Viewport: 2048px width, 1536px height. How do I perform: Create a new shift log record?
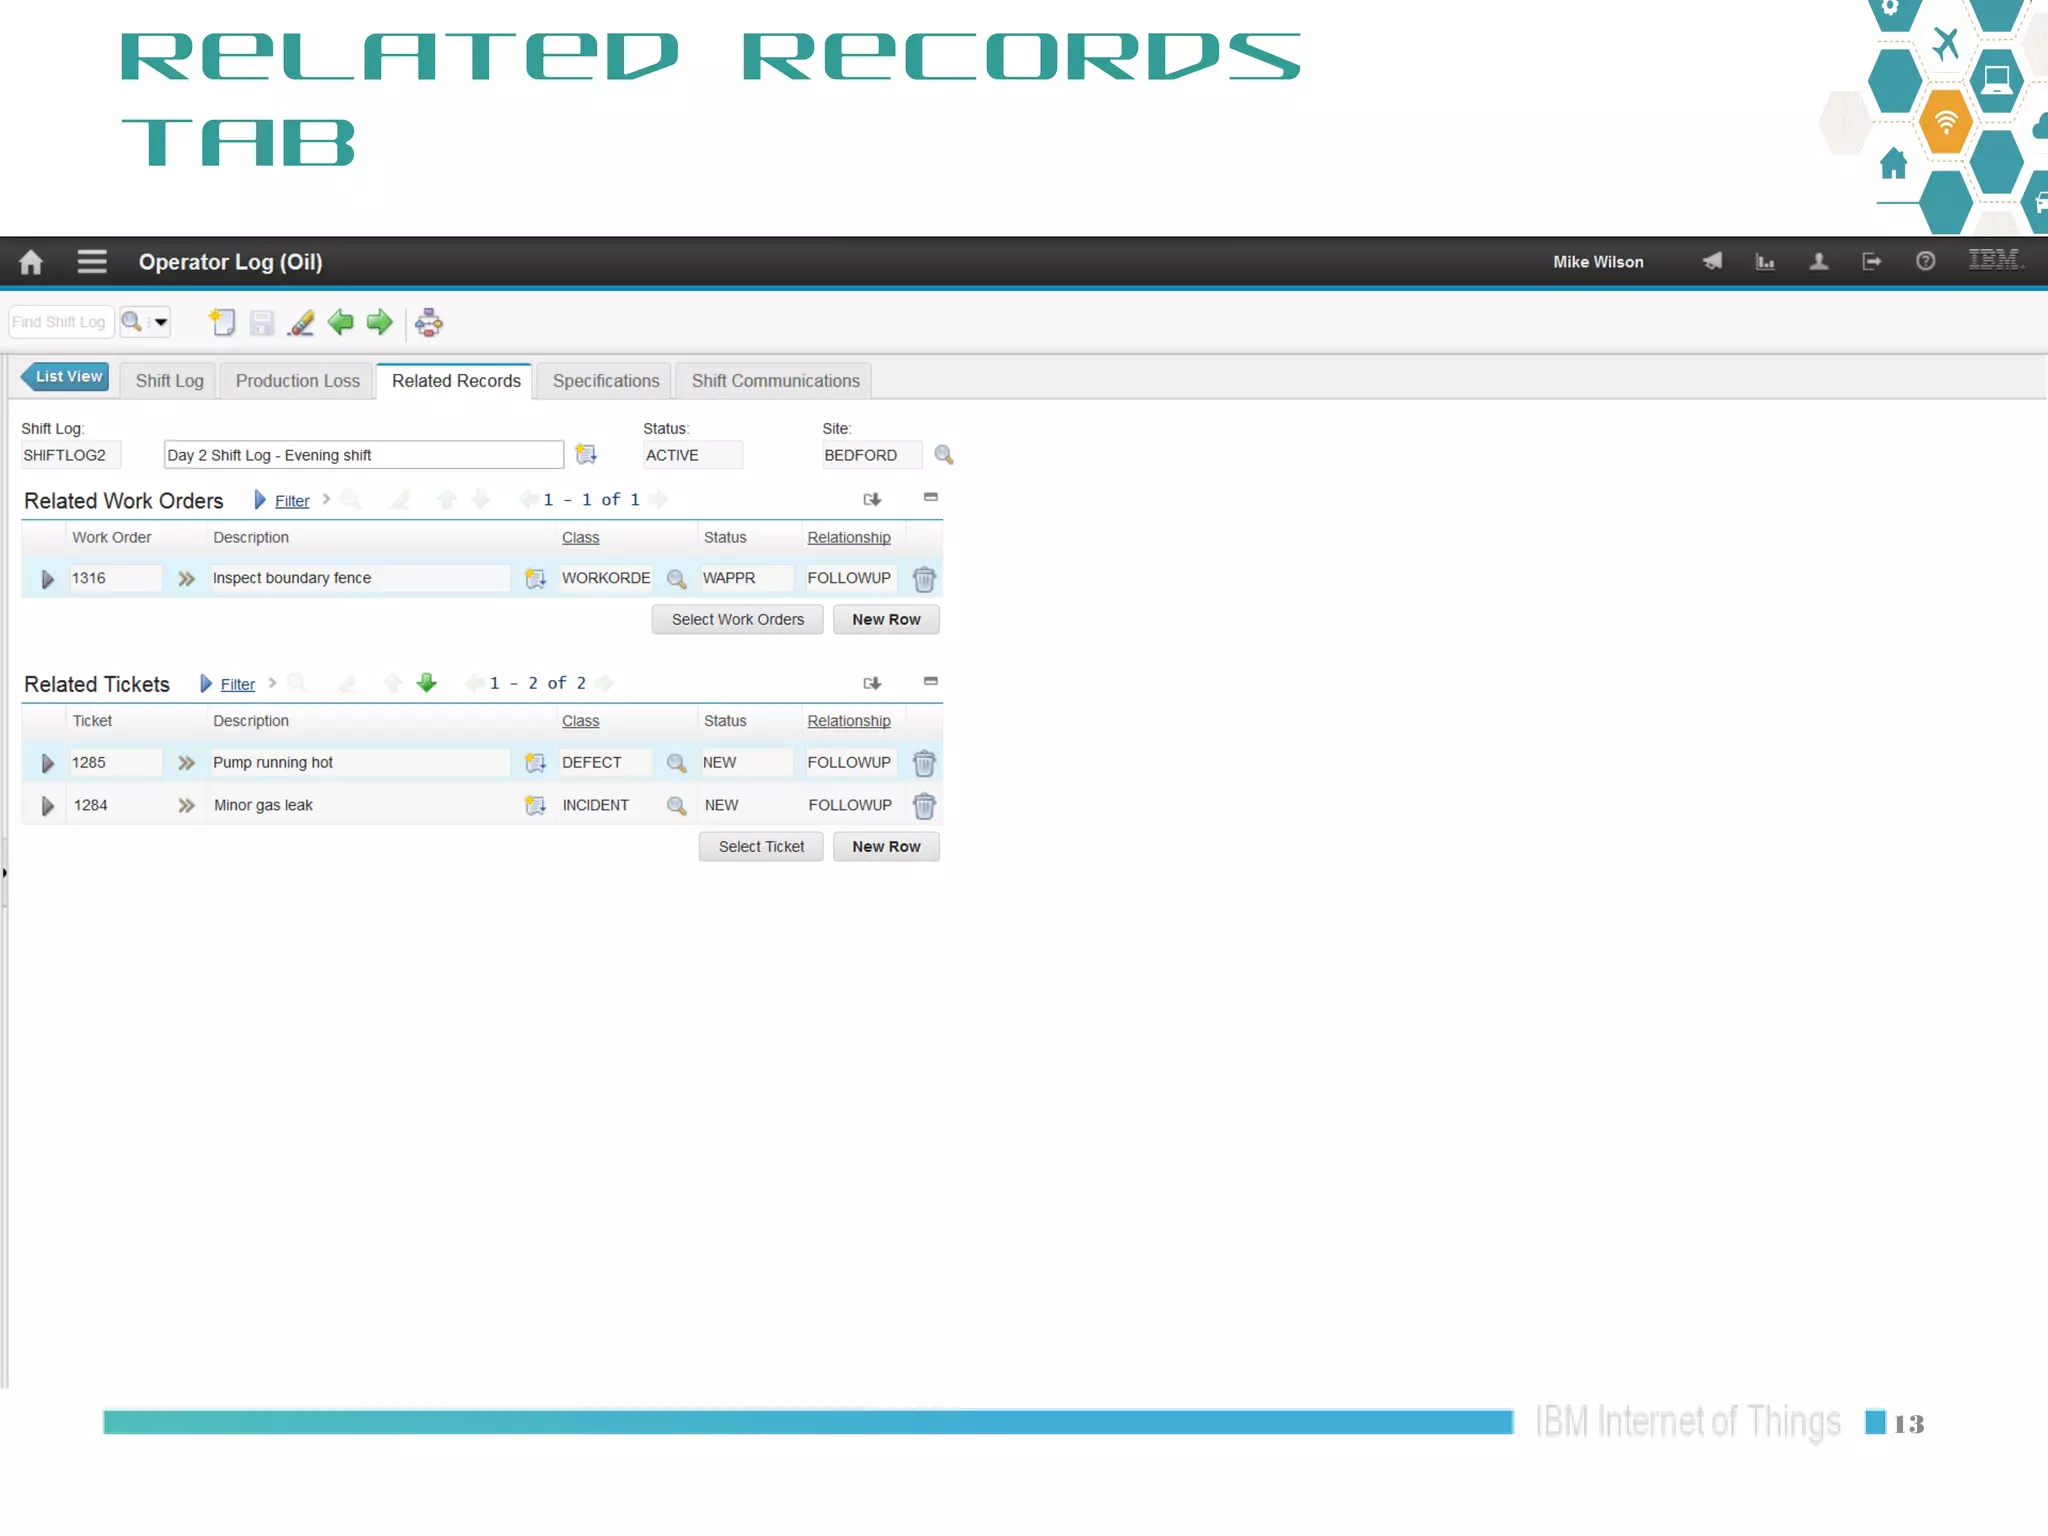[222, 322]
